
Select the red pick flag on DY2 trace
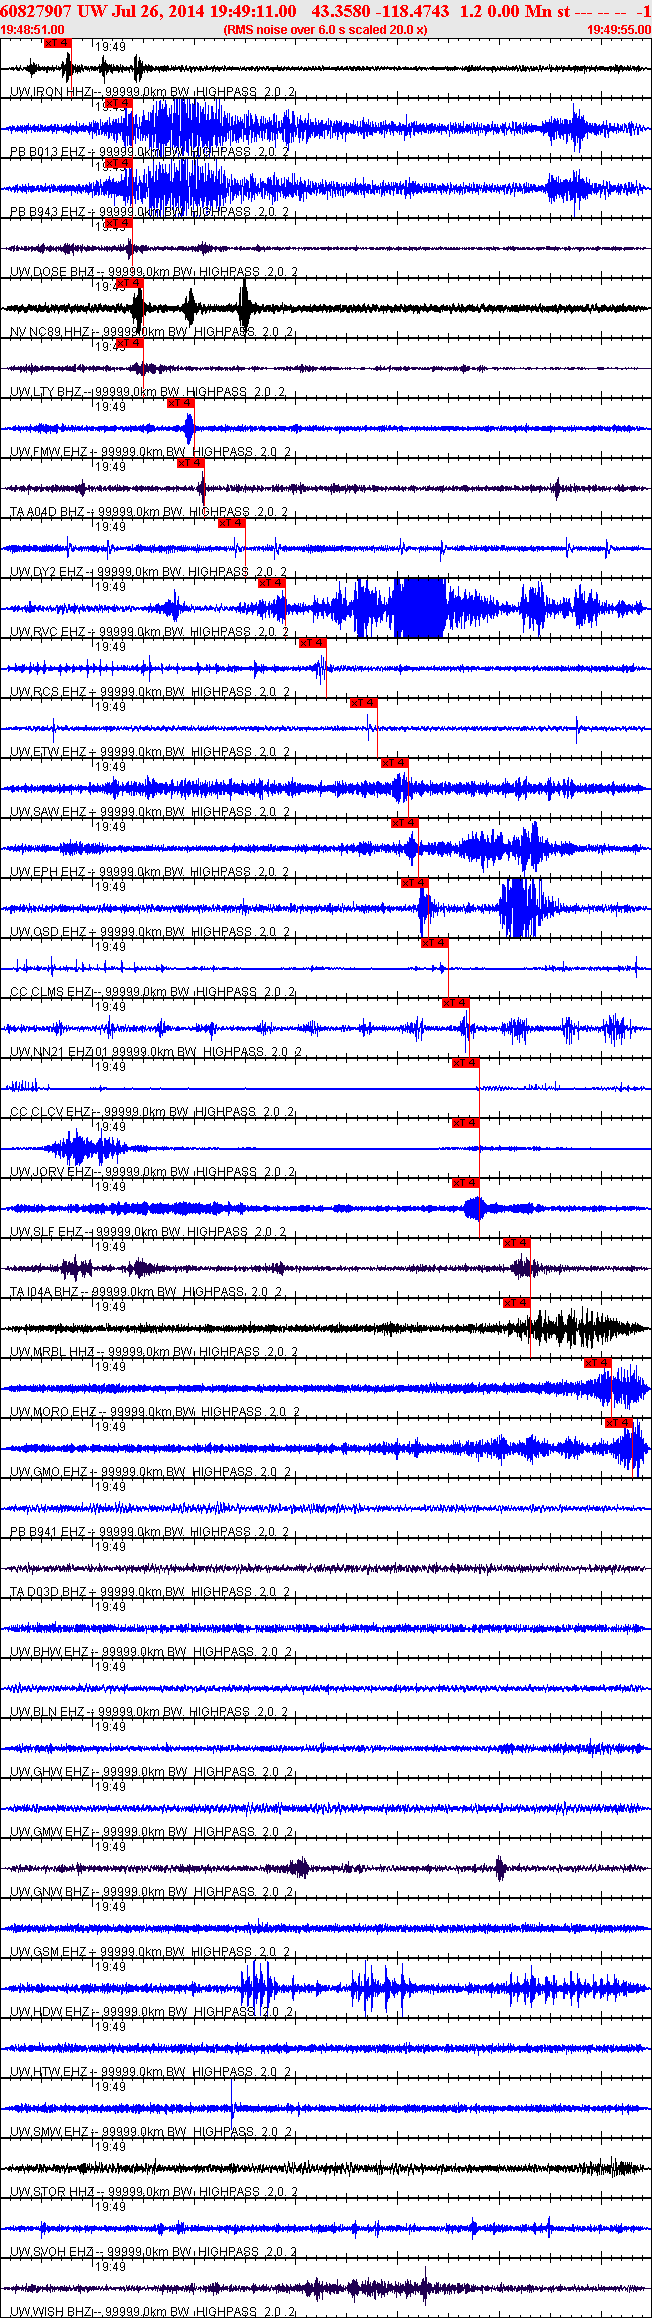pyautogui.click(x=231, y=523)
